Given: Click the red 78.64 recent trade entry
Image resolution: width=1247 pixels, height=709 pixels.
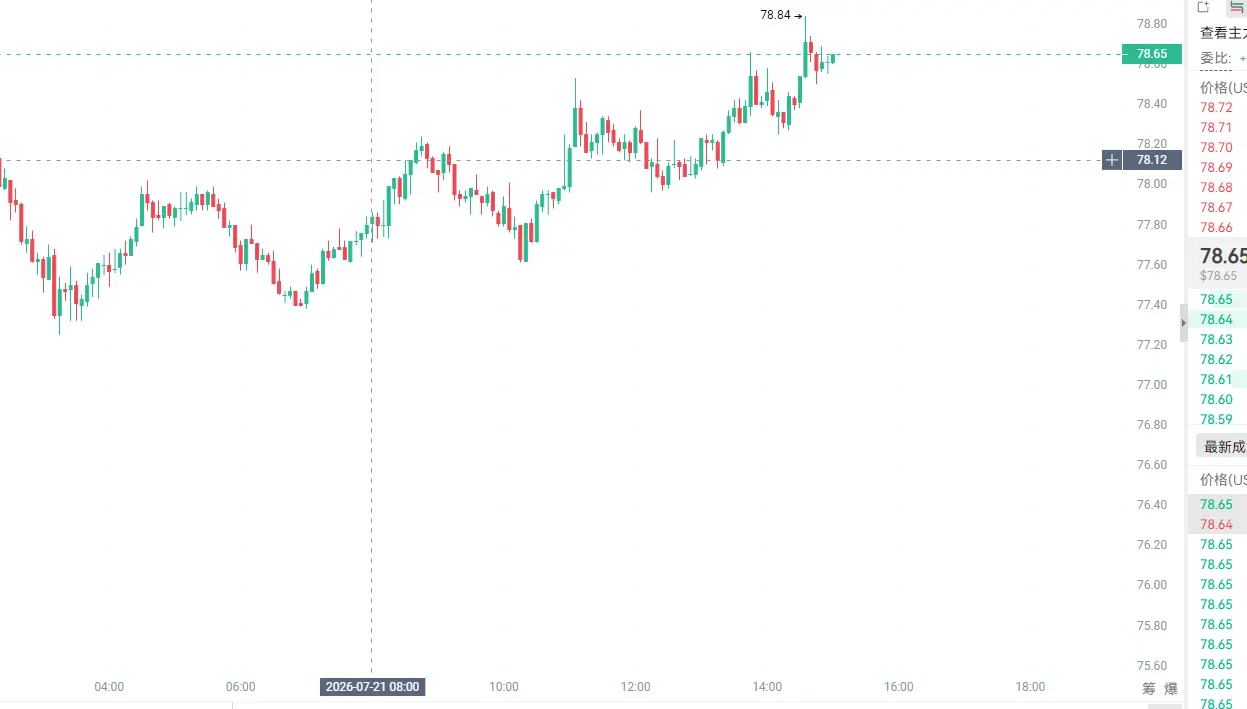Looking at the screenshot, I should point(1216,524).
